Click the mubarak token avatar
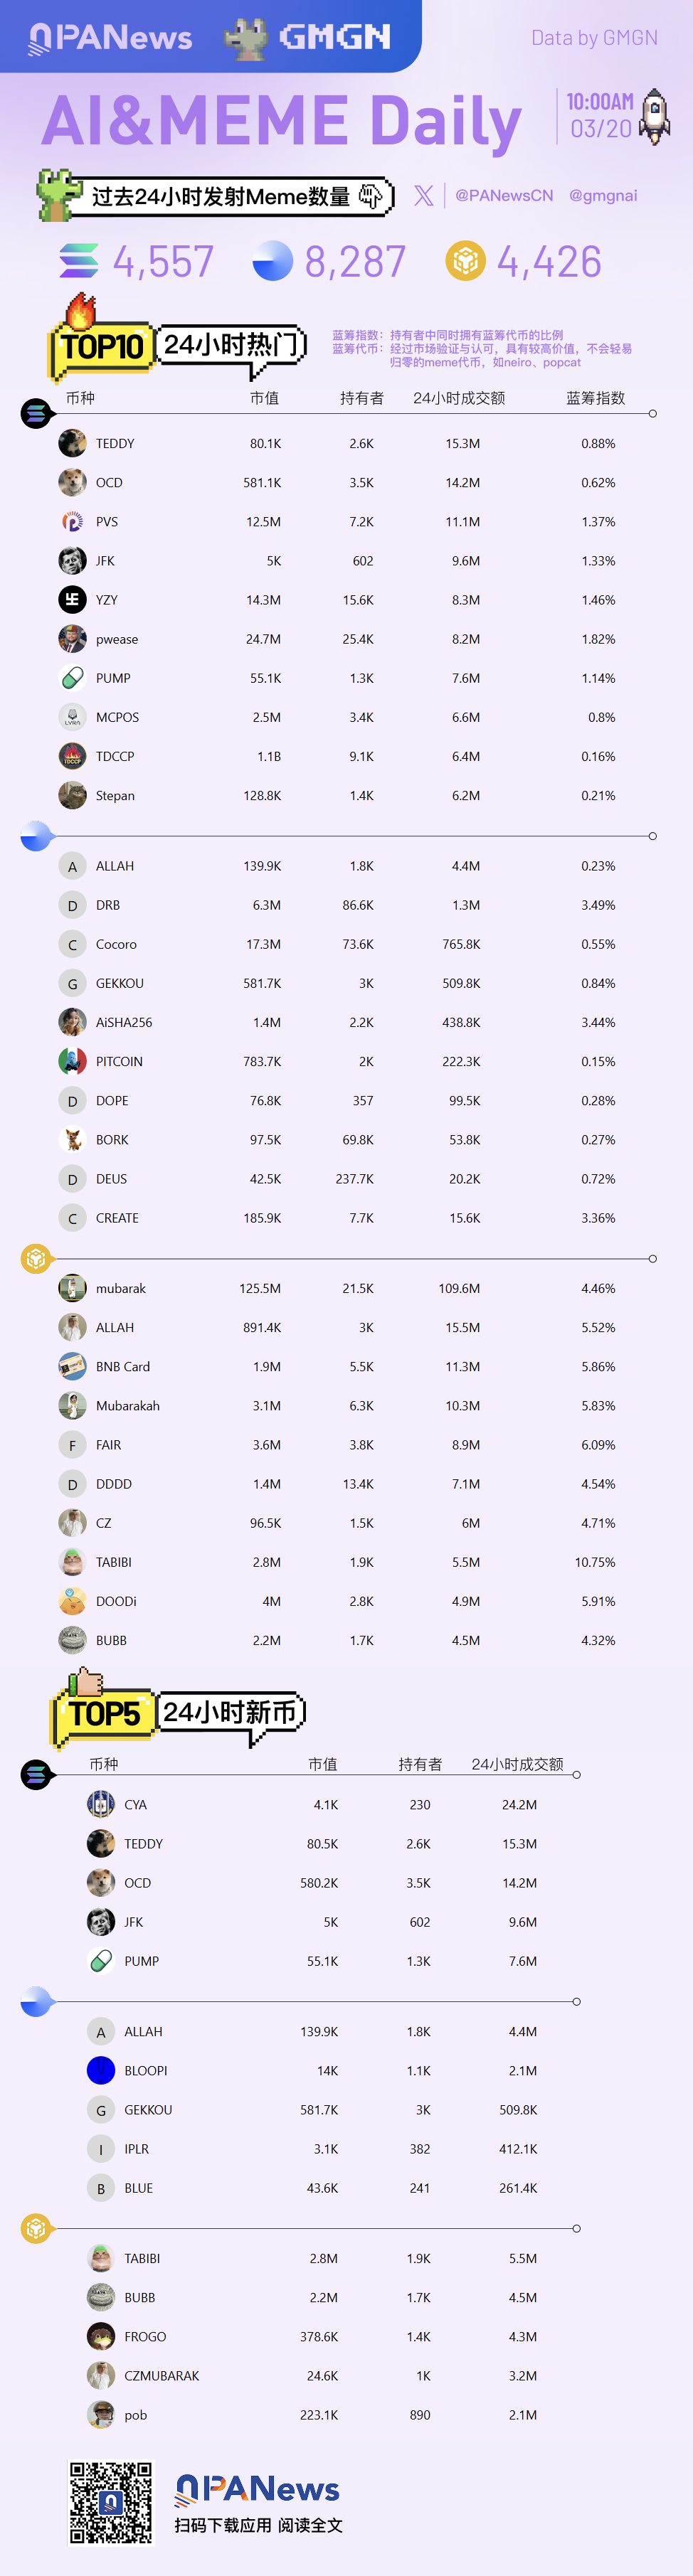Viewport: 693px width, 2576px height. pos(72,1288)
